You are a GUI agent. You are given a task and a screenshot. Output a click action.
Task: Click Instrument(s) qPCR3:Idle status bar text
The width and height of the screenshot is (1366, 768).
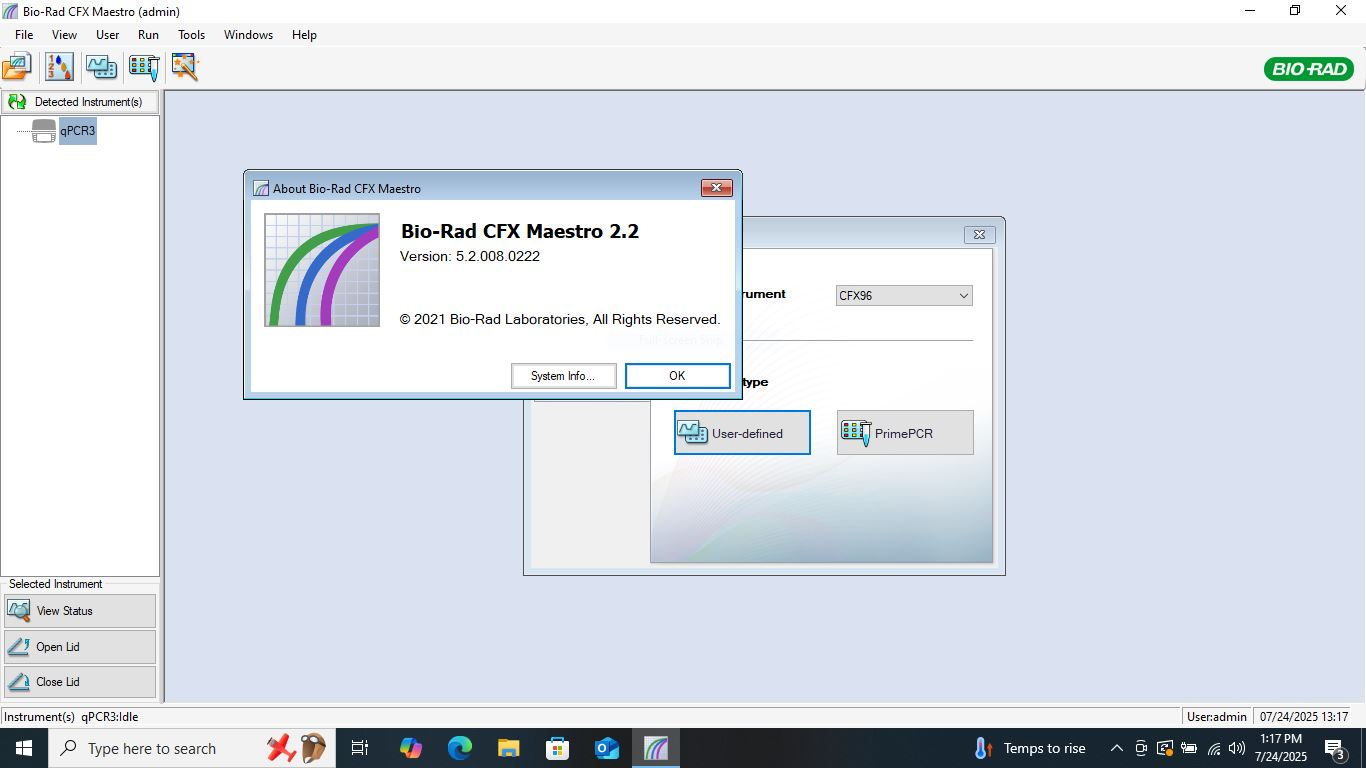(70, 717)
